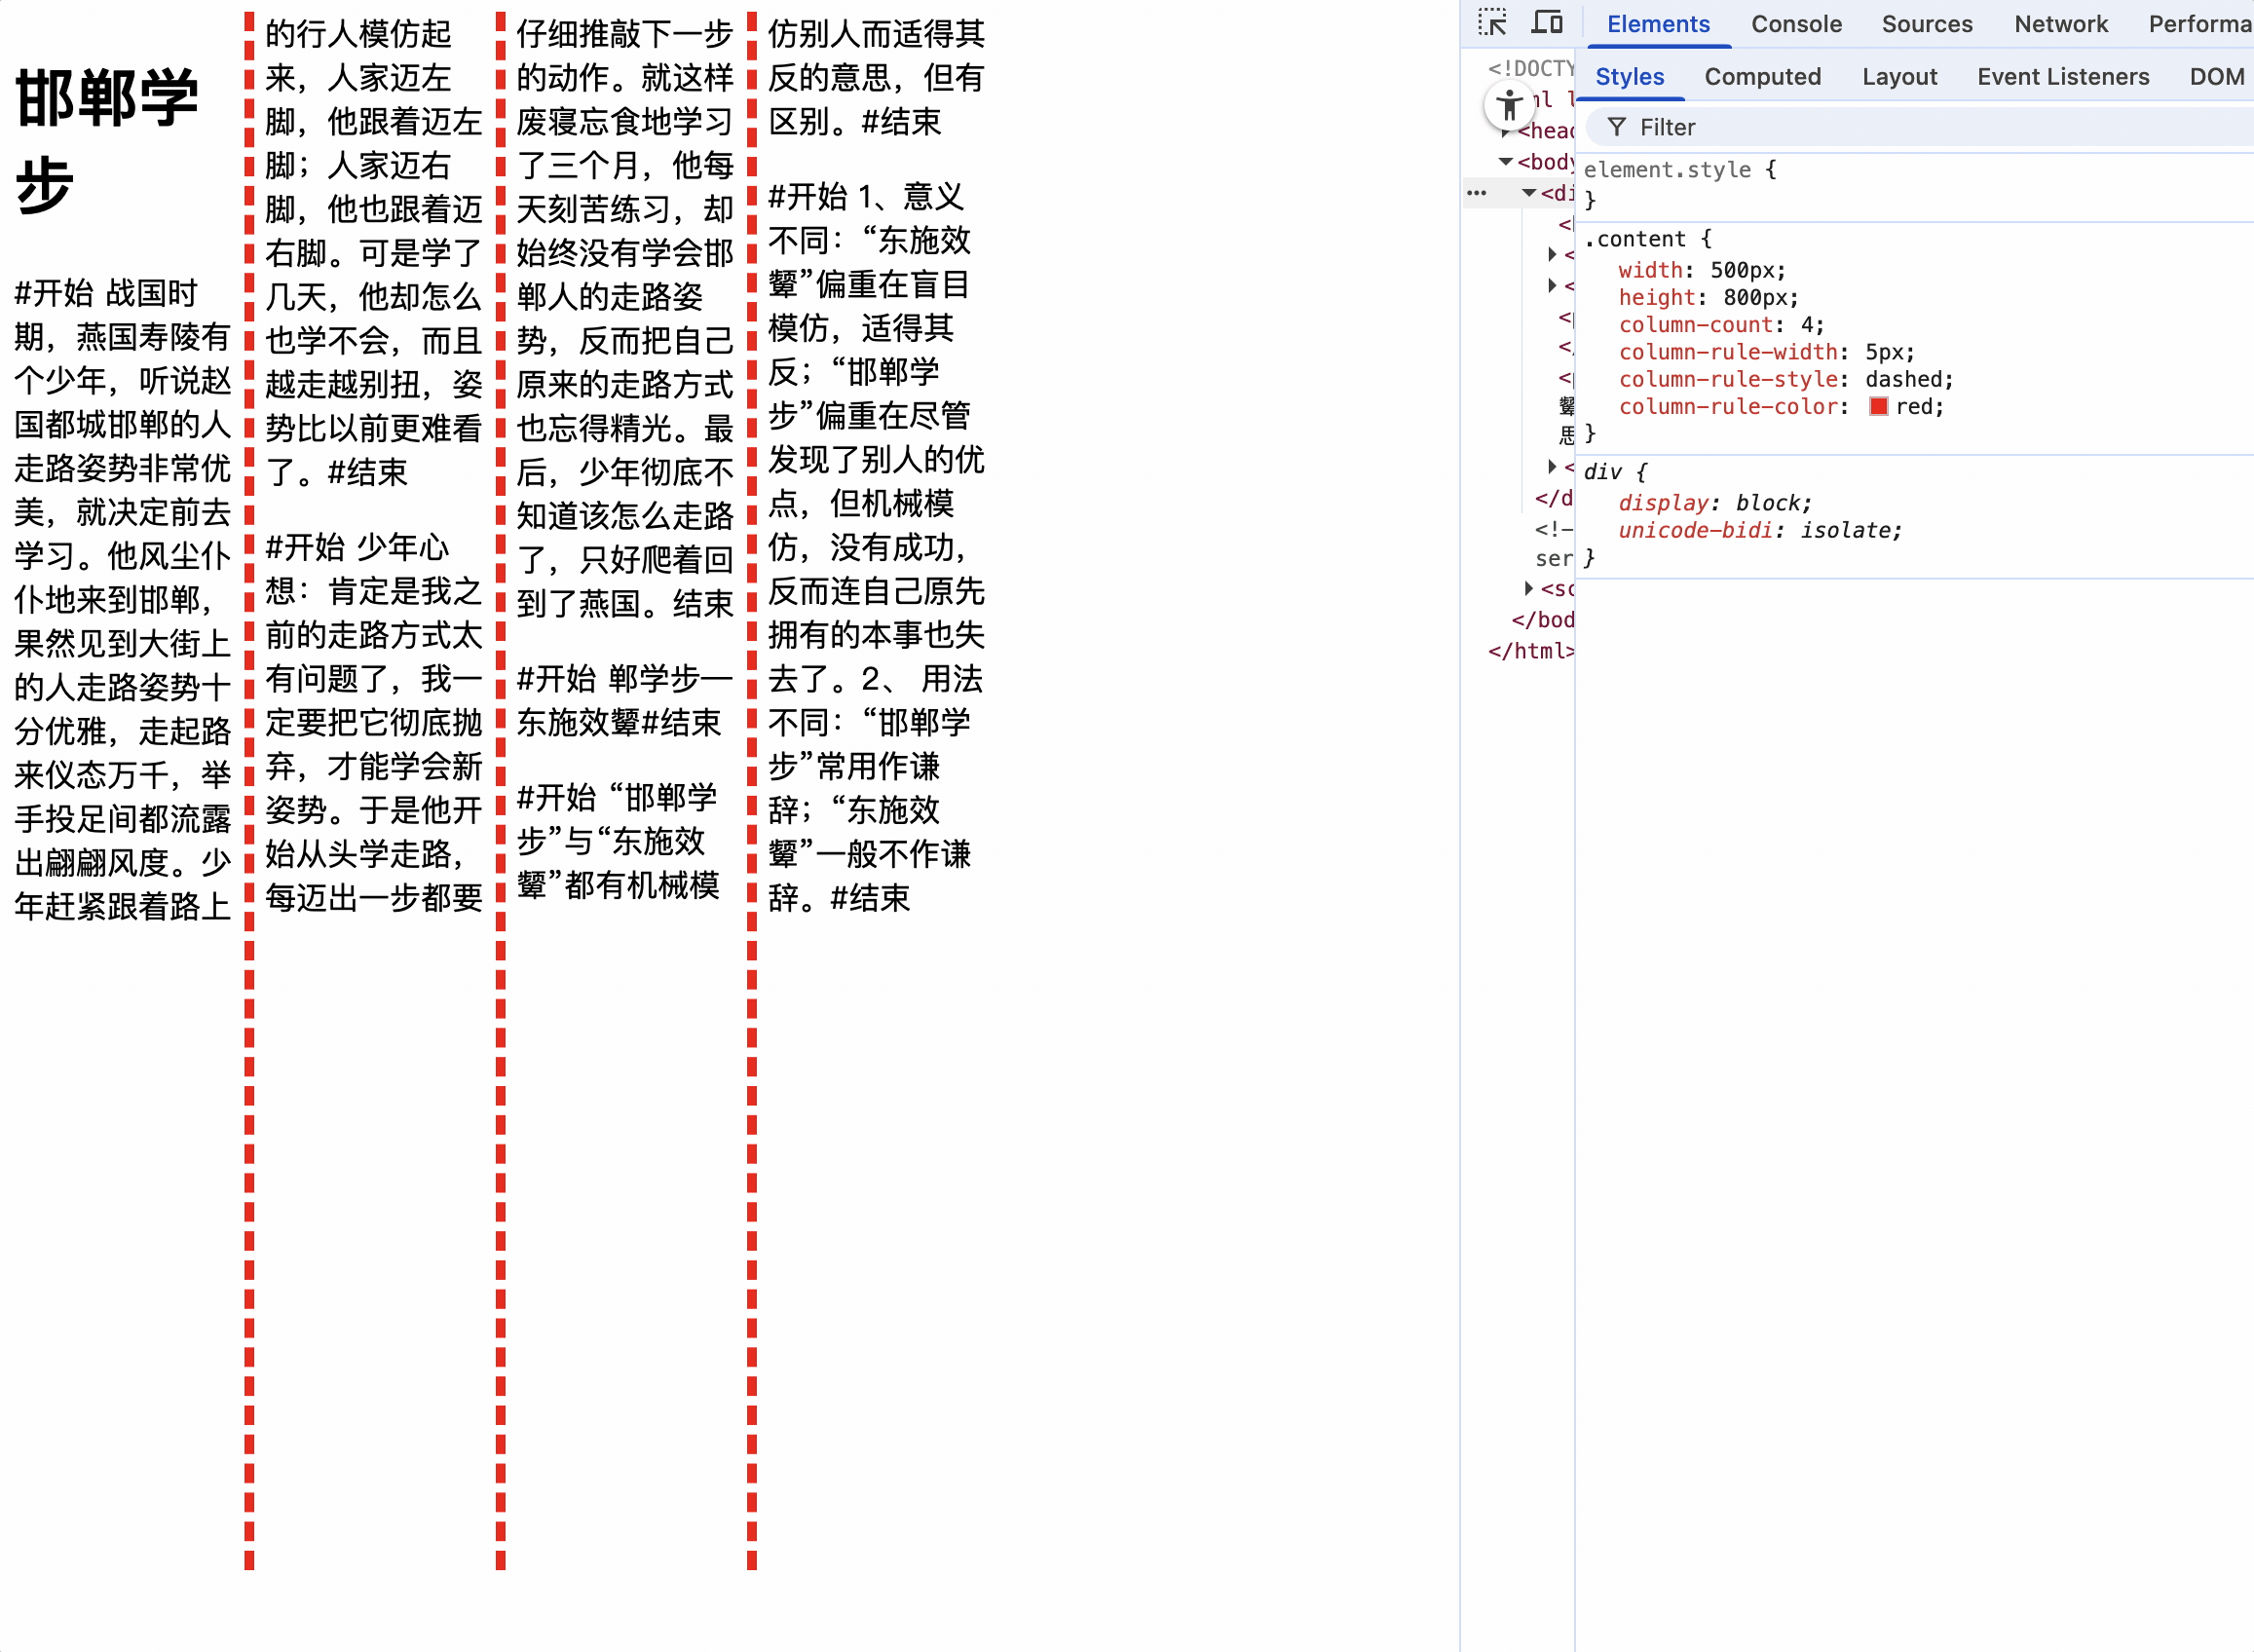This screenshot has width=2254, height=1652.
Task: Select the Computed styles tab
Action: 1762,77
